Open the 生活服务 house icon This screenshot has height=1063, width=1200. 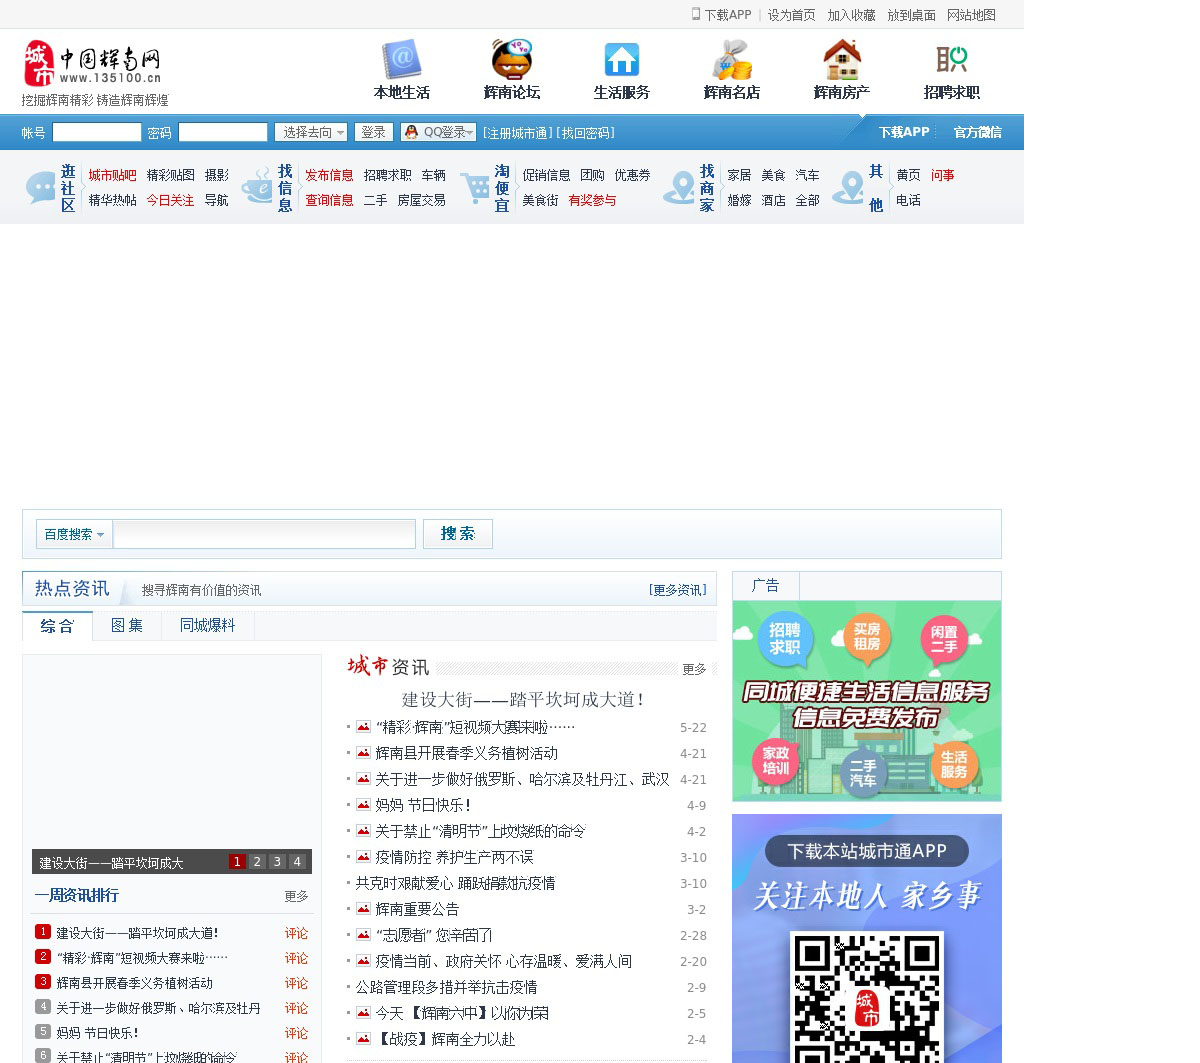(622, 59)
